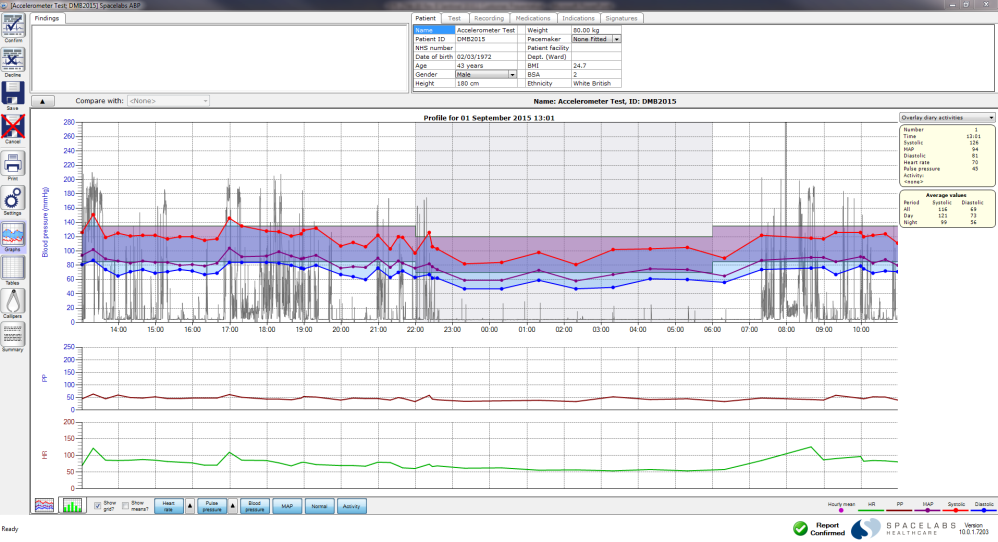Toggle the Heart rate graph button

[168, 506]
